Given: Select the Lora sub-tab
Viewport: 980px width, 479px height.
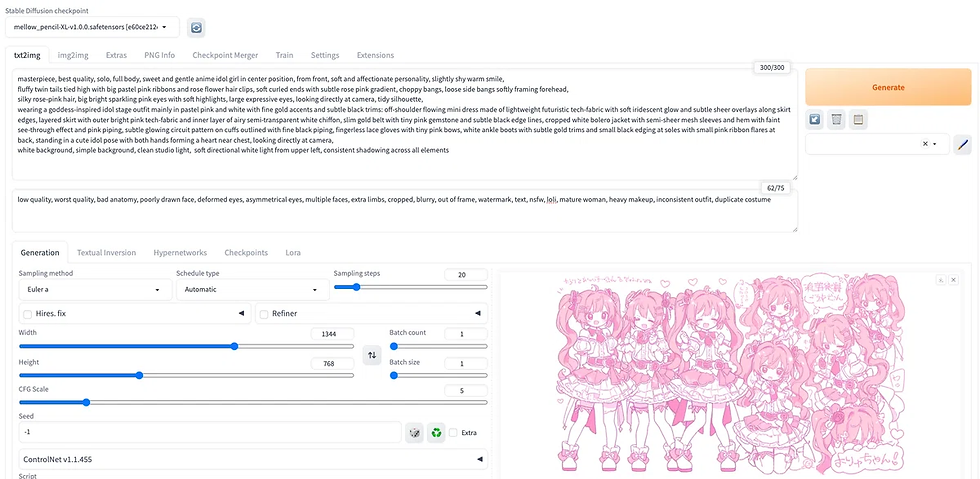Looking at the screenshot, I should tap(293, 253).
